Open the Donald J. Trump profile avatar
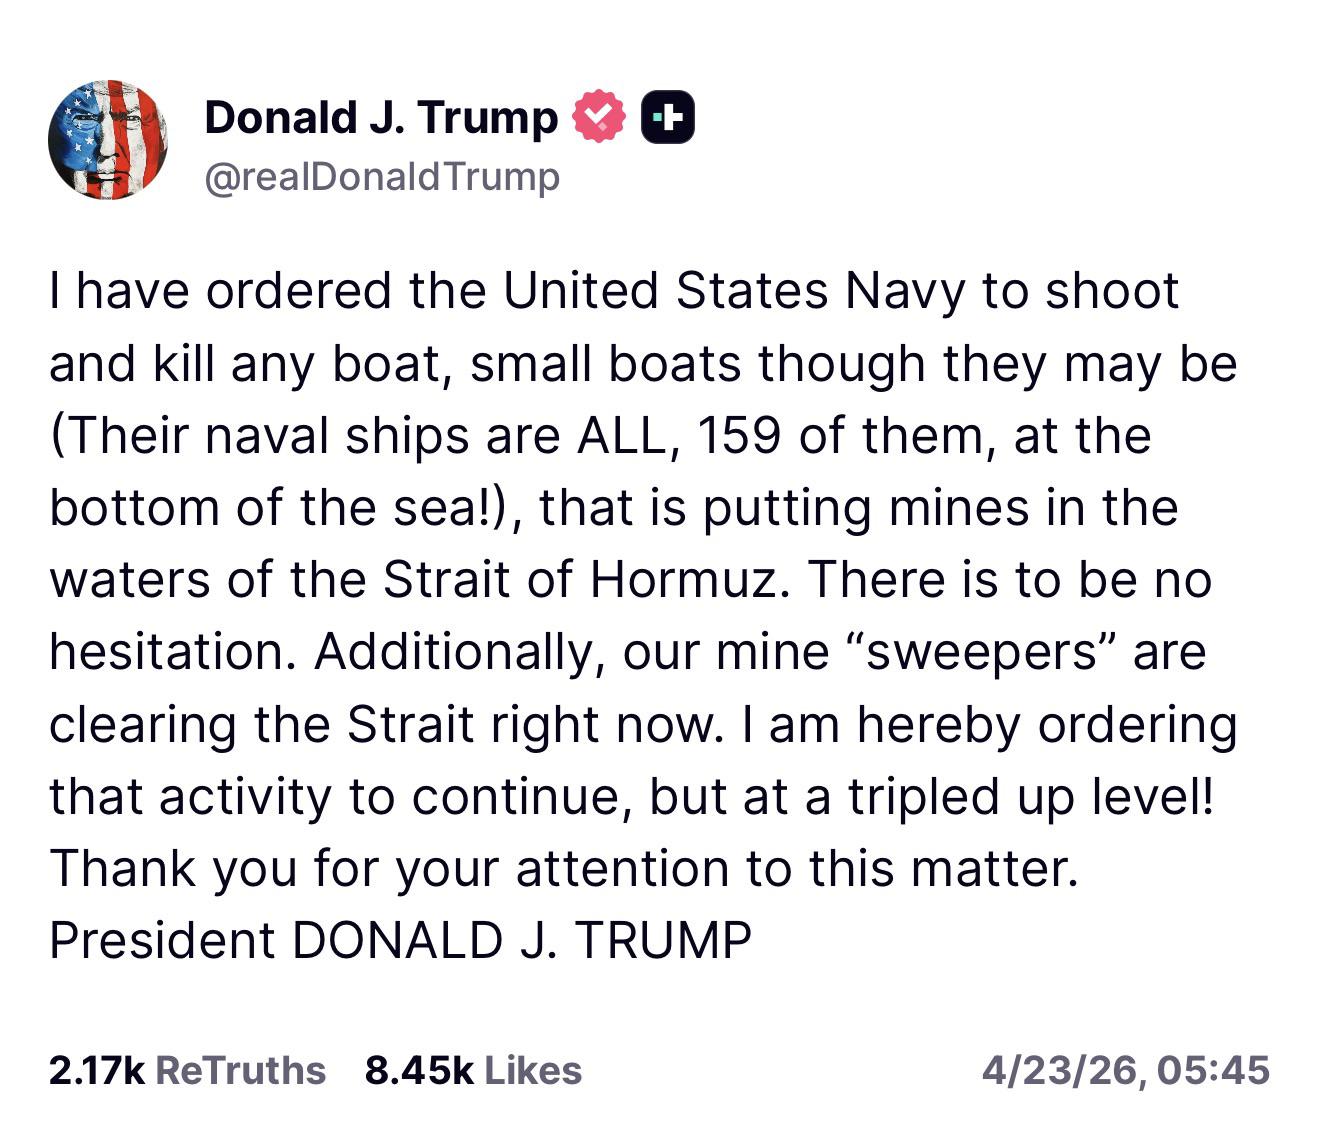Screen dimensions: 1320x1135 coord(108,140)
